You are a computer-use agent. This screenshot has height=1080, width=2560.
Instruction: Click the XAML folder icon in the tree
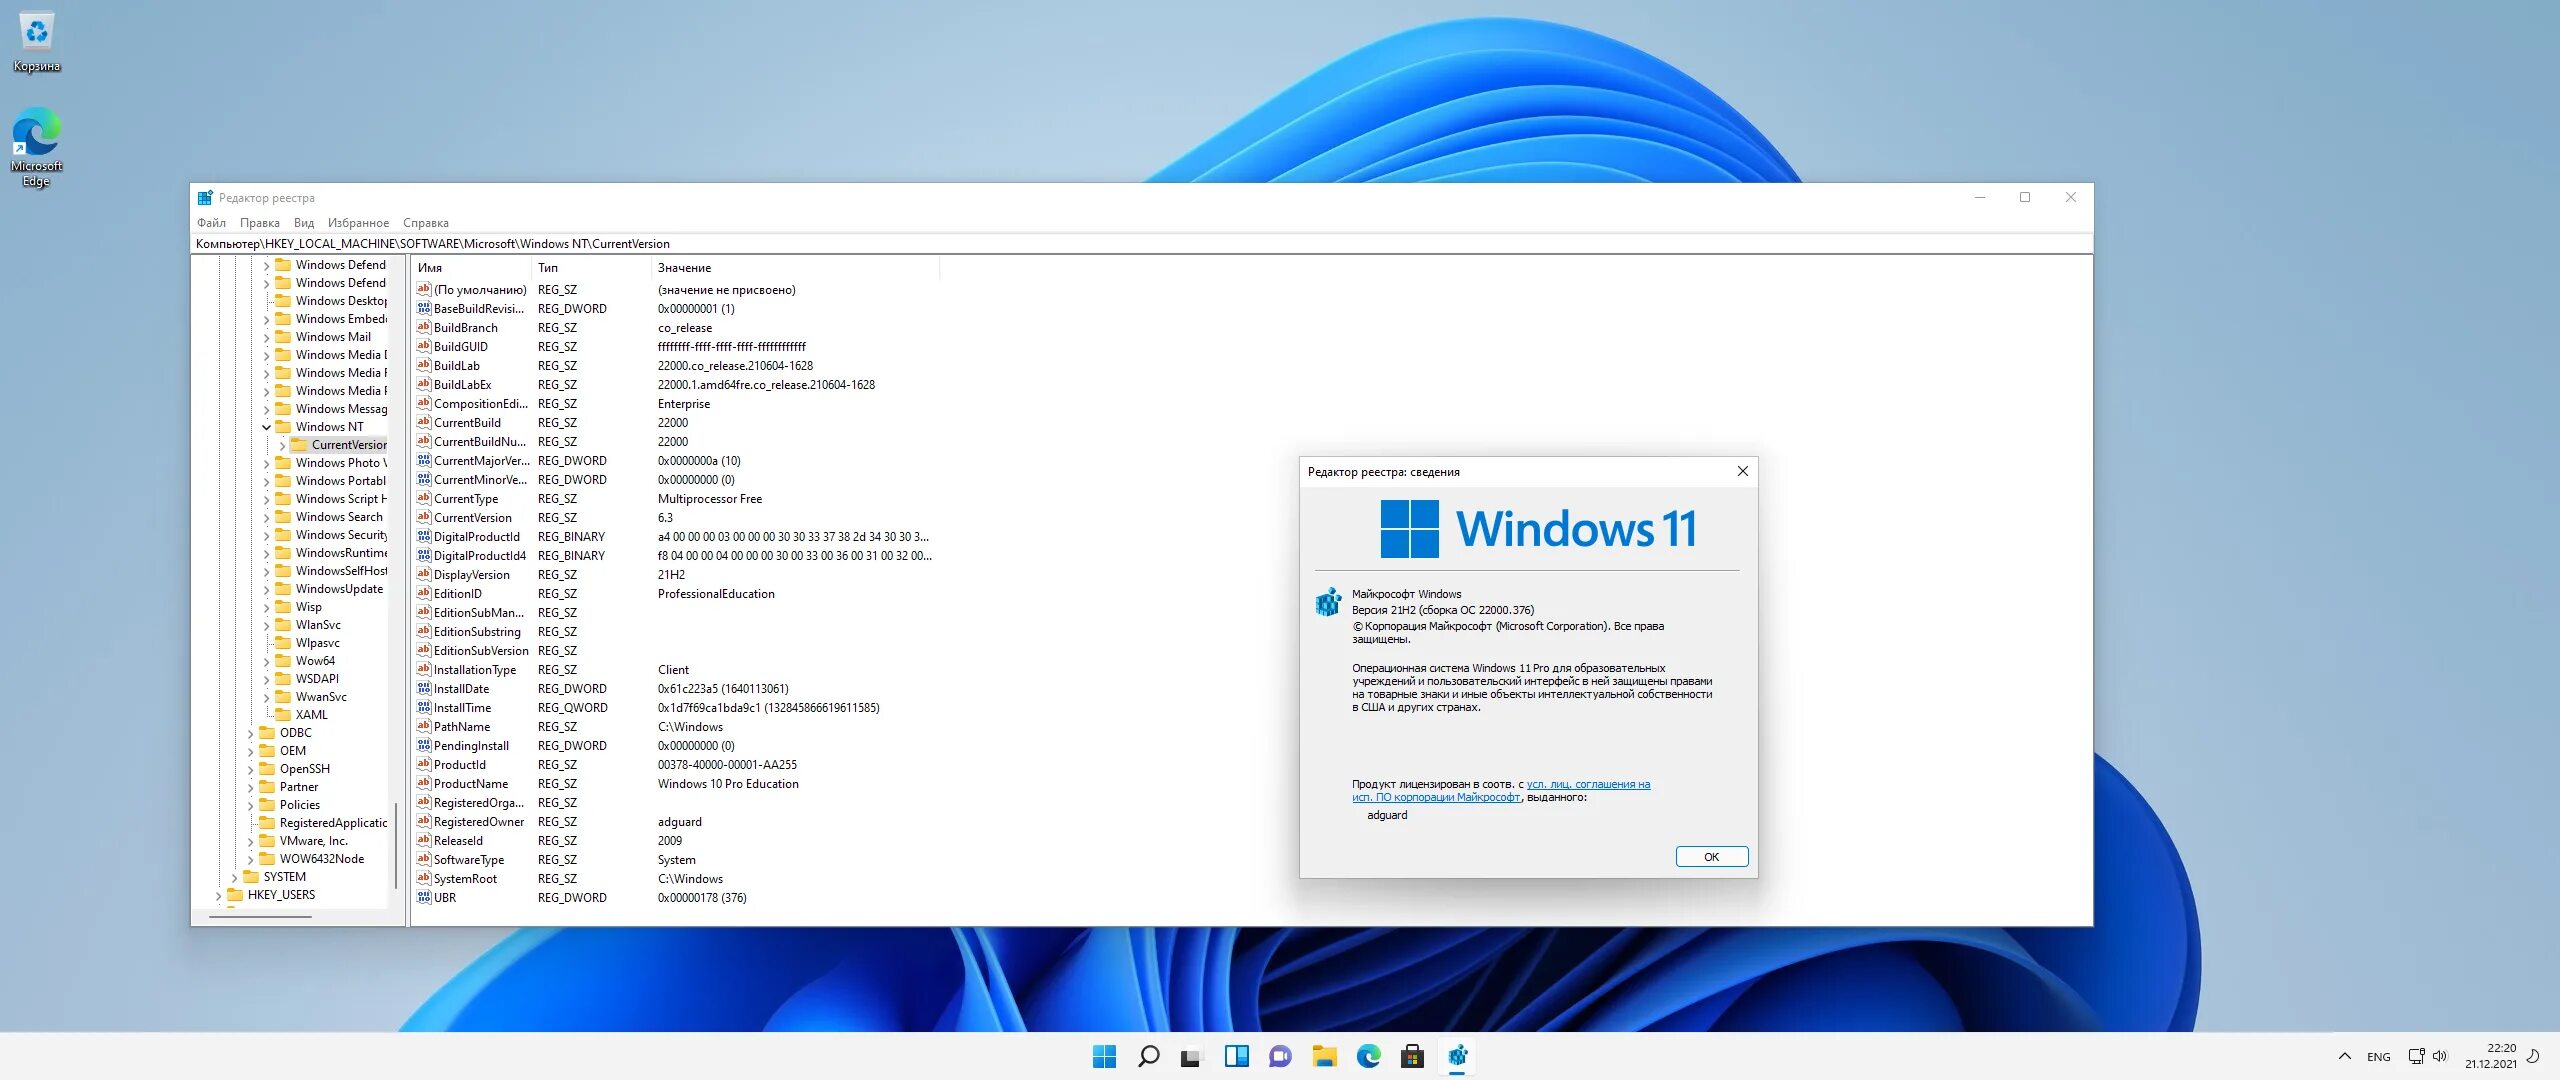click(283, 714)
